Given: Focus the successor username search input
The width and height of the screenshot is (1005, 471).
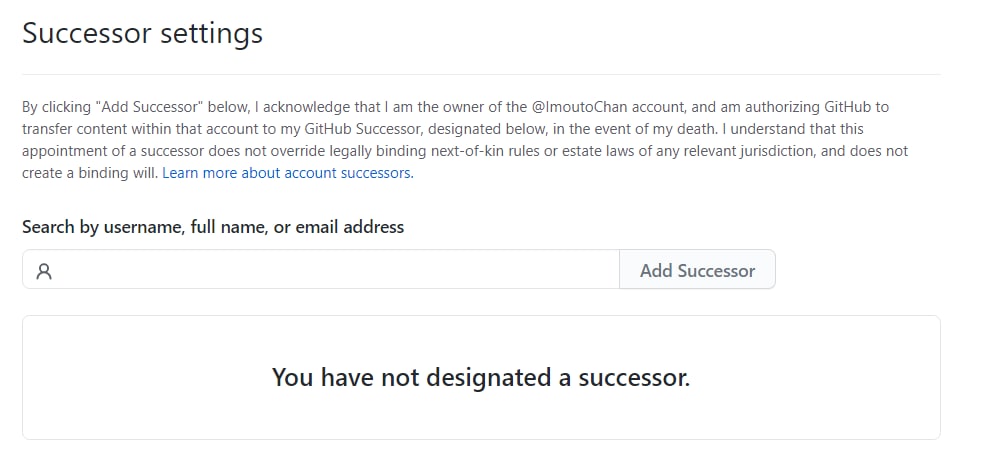Looking at the screenshot, I should point(321,270).
